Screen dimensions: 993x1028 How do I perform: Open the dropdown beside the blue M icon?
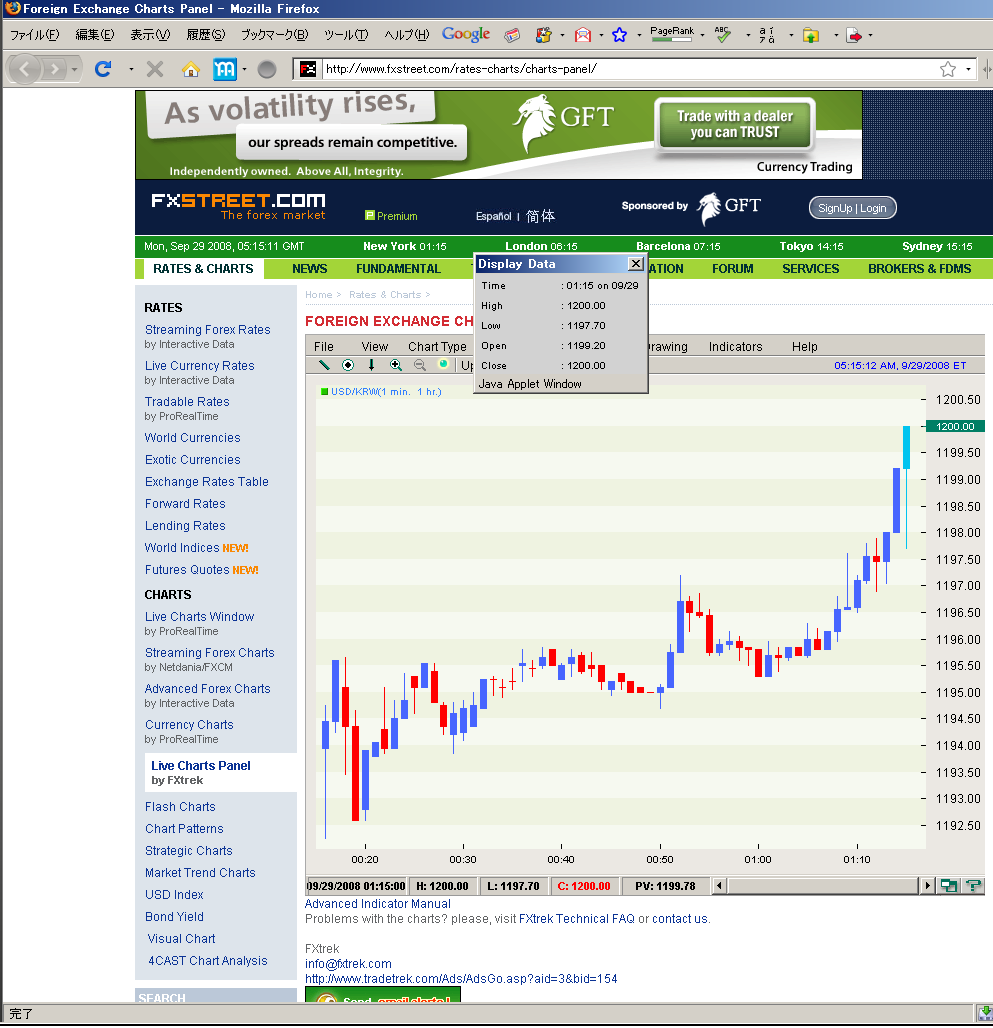pyautogui.click(x=244, y=69)
